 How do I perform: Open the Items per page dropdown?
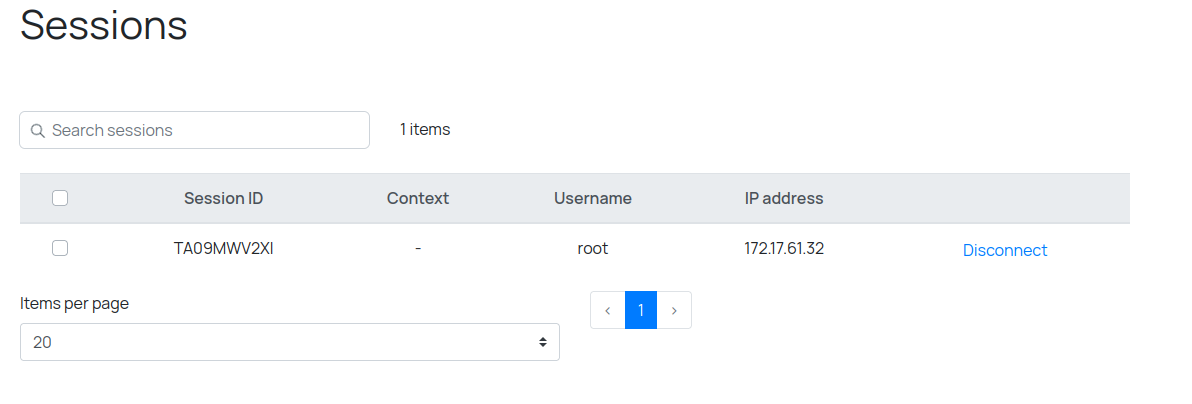tap(289, 342)
